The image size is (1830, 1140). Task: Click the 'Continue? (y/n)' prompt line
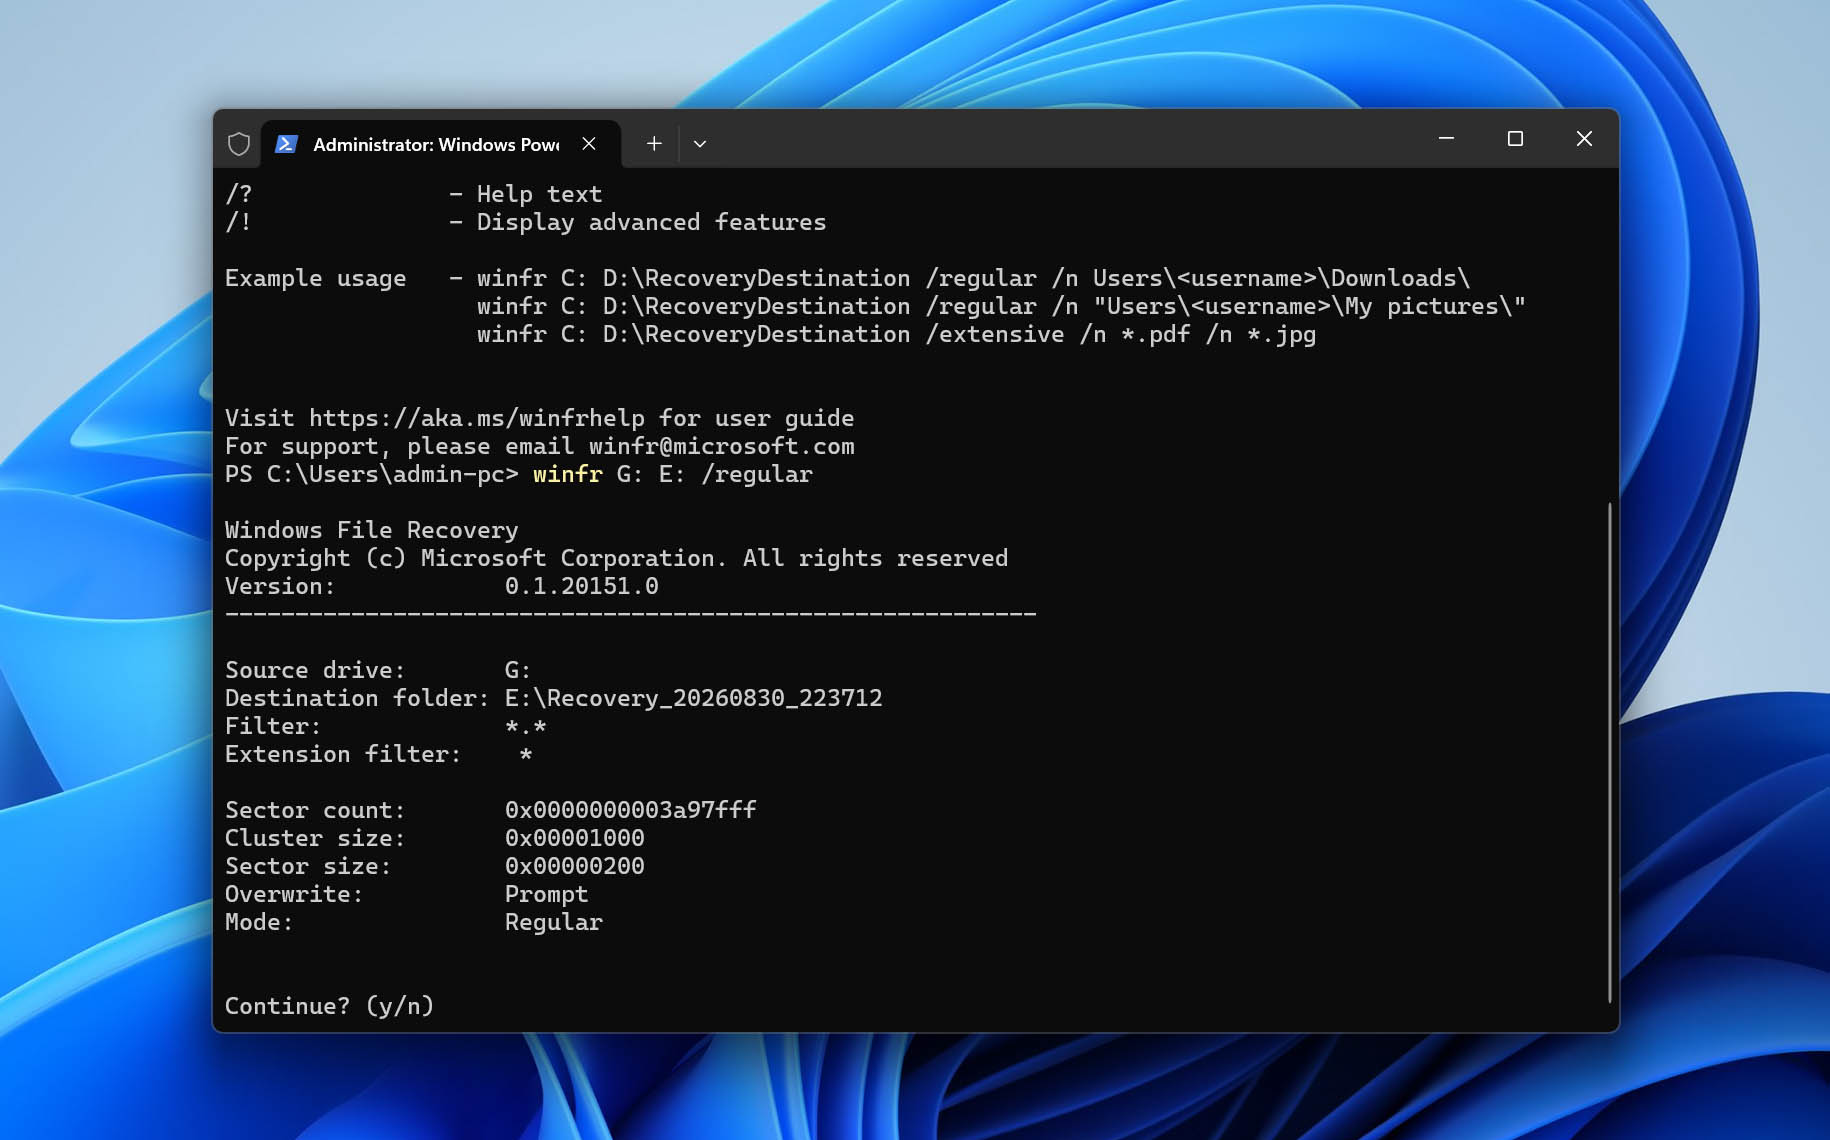[329, 1006]
